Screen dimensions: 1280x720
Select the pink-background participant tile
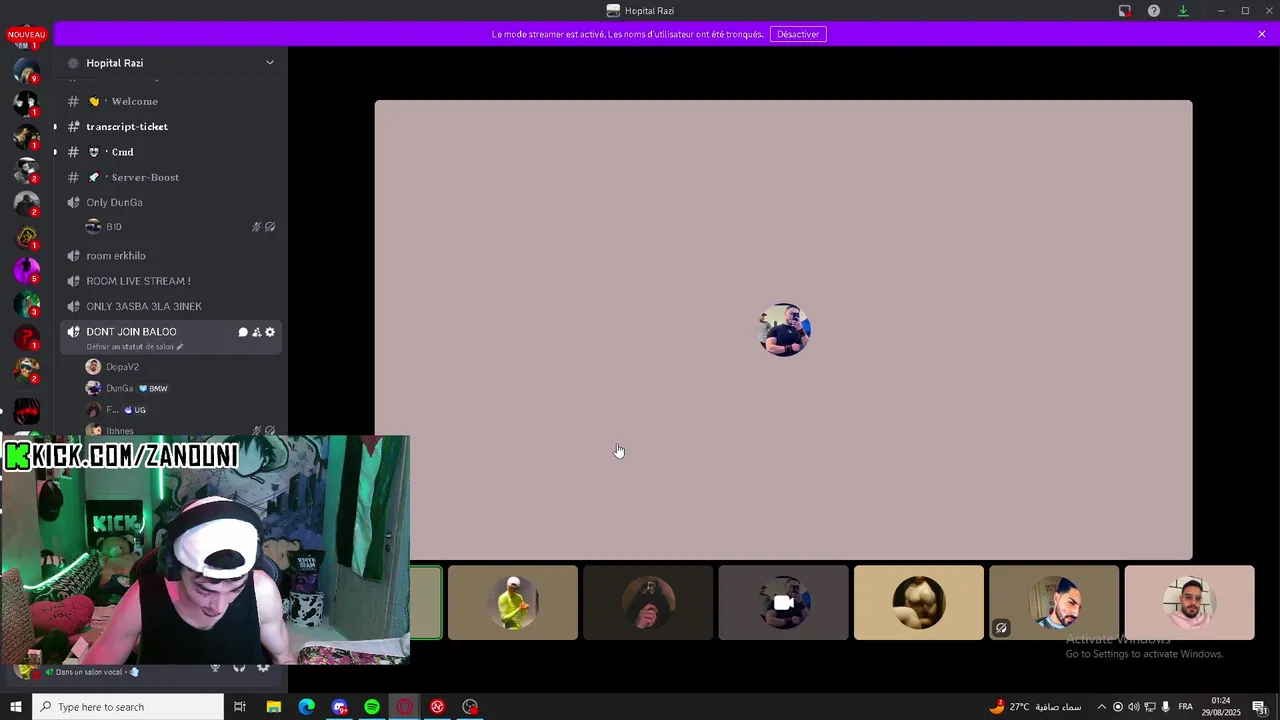[x=1189, y=603]
